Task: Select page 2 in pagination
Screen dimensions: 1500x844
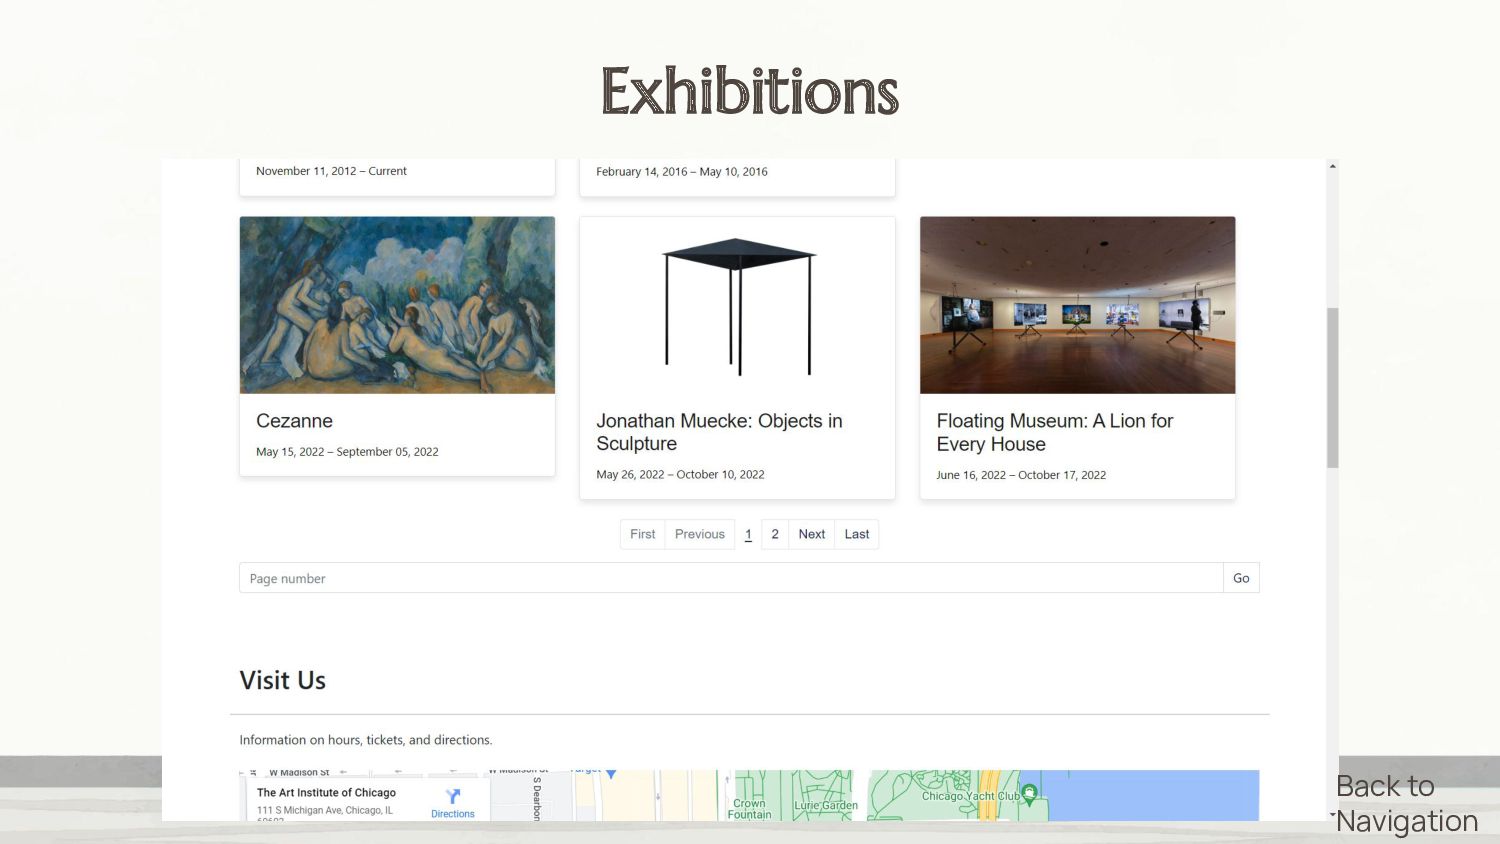Action: click(775, 534)
